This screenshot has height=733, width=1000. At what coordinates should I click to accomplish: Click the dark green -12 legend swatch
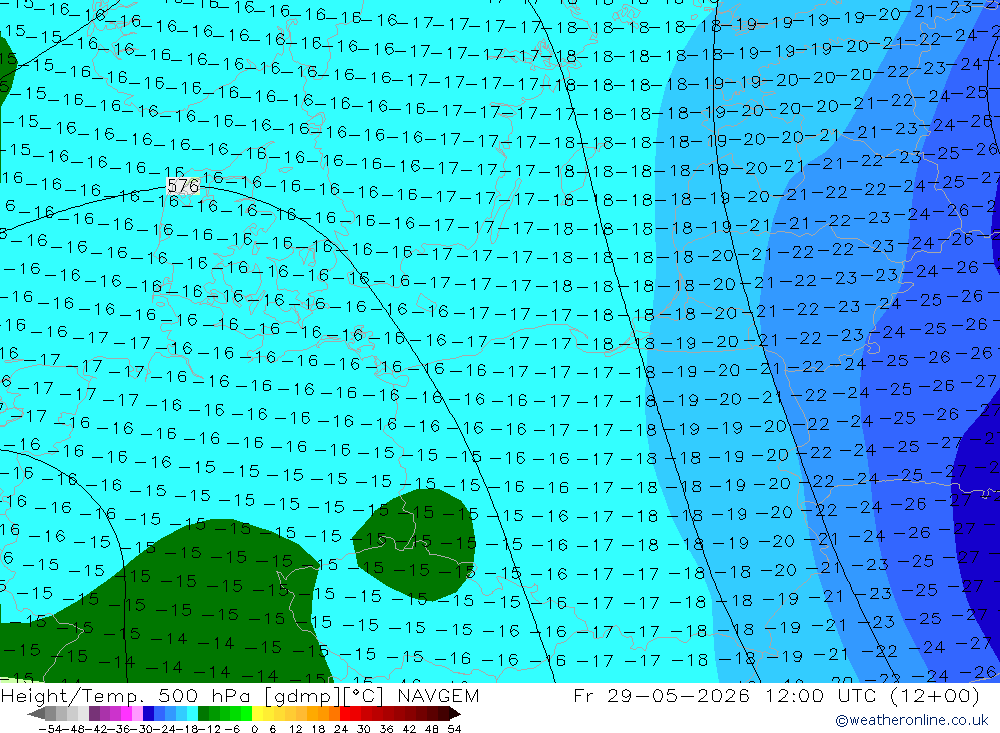(x=203, y=714)
